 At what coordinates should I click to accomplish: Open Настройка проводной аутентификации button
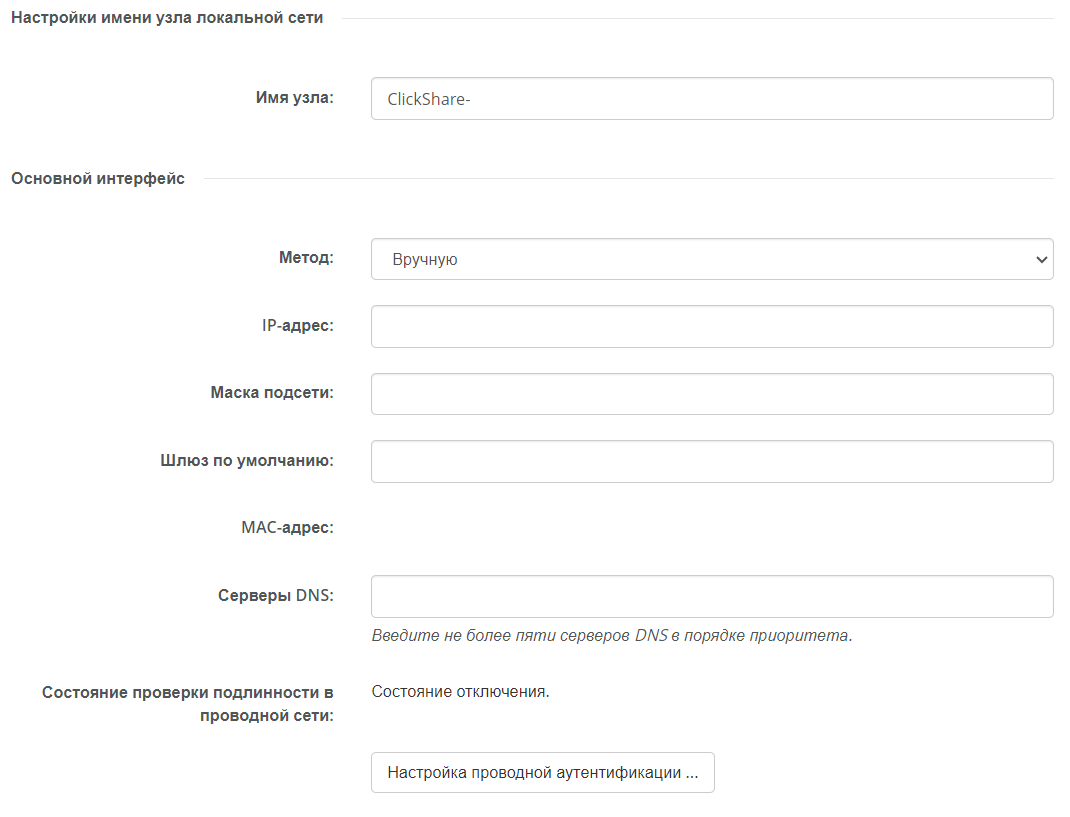pyautogui.click(x=543, y=773)
